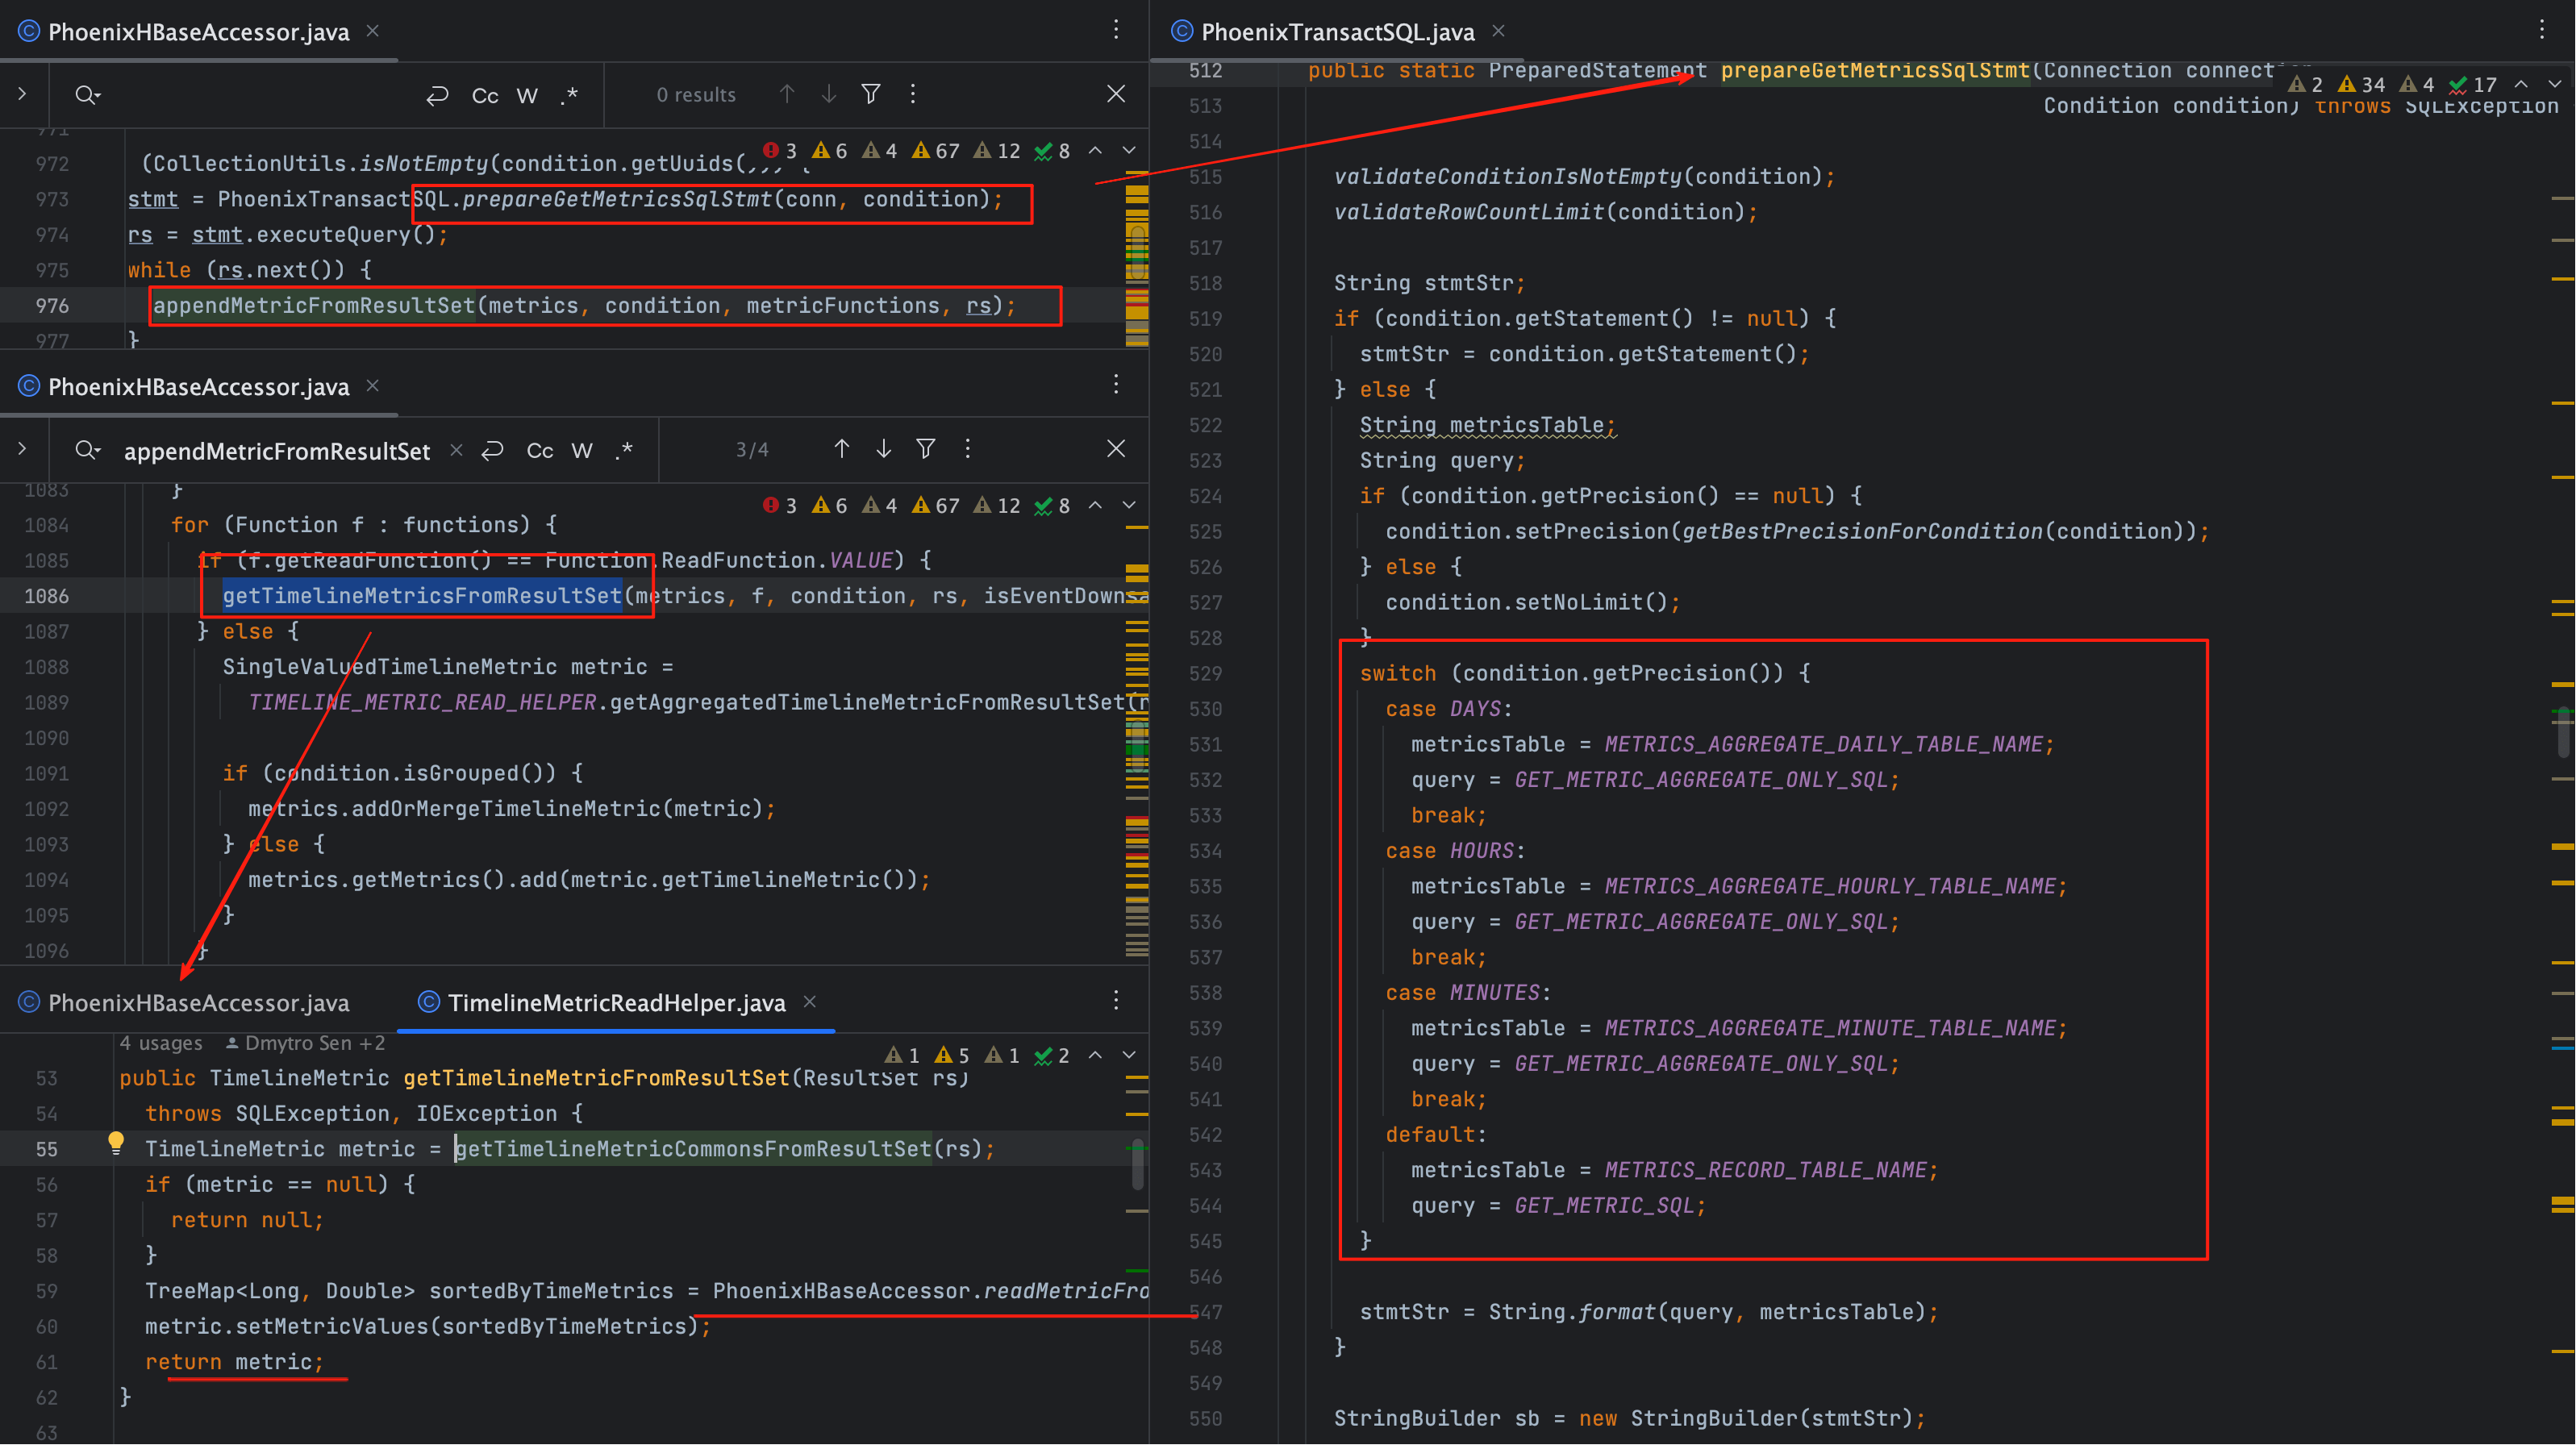Open tab options menu in top-left editor
This screenshot has width=2576, height=1445.
click(x=1116, y=30)
